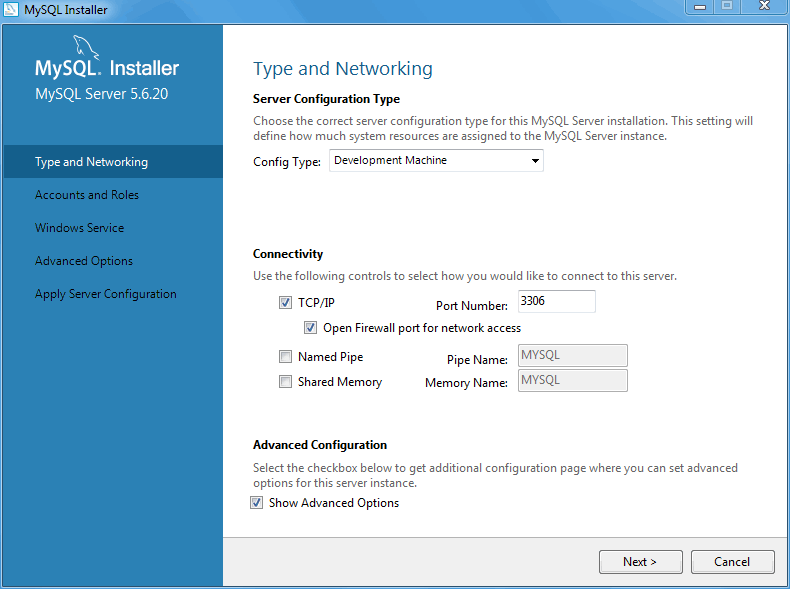790x589 pixels.
Task: Click the MySQL Installer title bar icon
Action: (11, 9)
